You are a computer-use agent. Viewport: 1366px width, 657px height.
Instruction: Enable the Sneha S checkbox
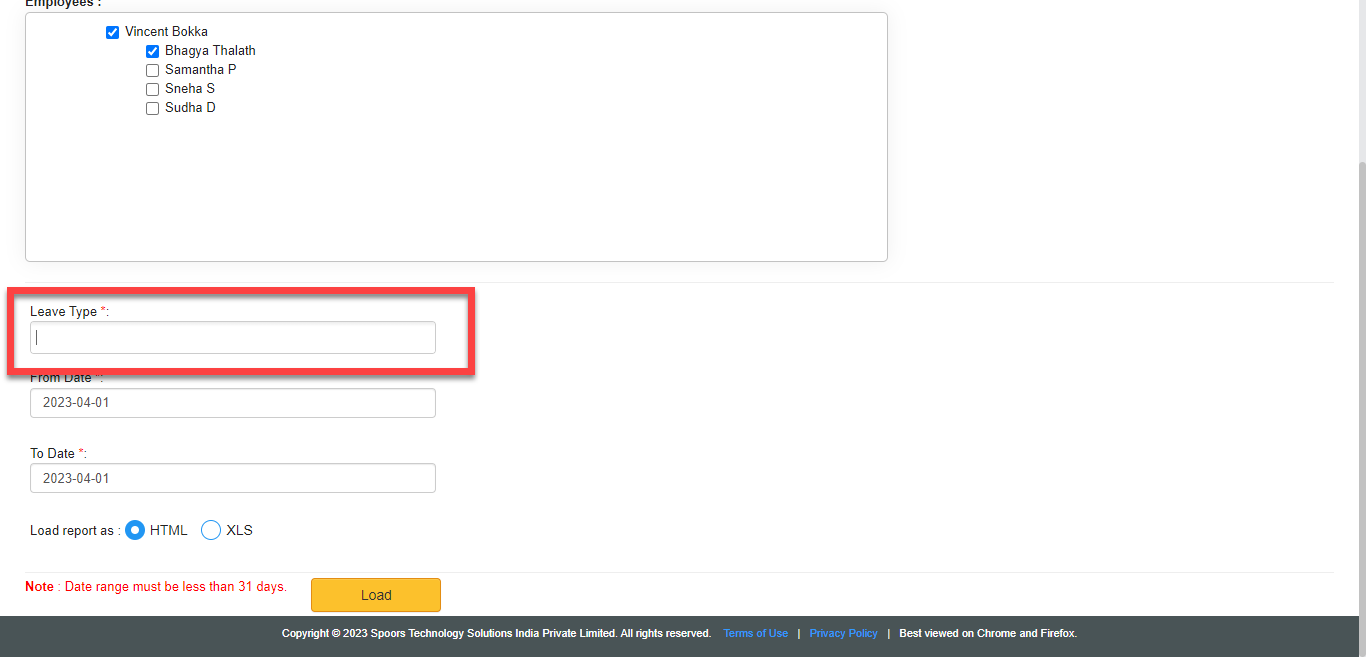[x=153, y=89]
